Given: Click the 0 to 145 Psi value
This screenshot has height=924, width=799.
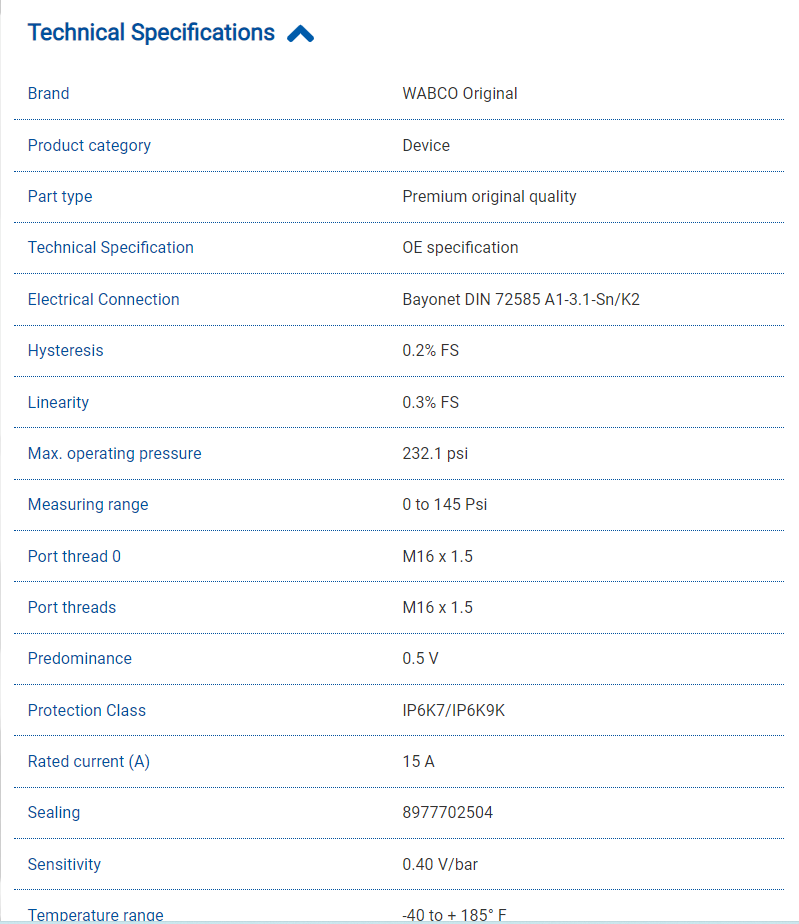Looking at the screenshot, I should point(445,505).
